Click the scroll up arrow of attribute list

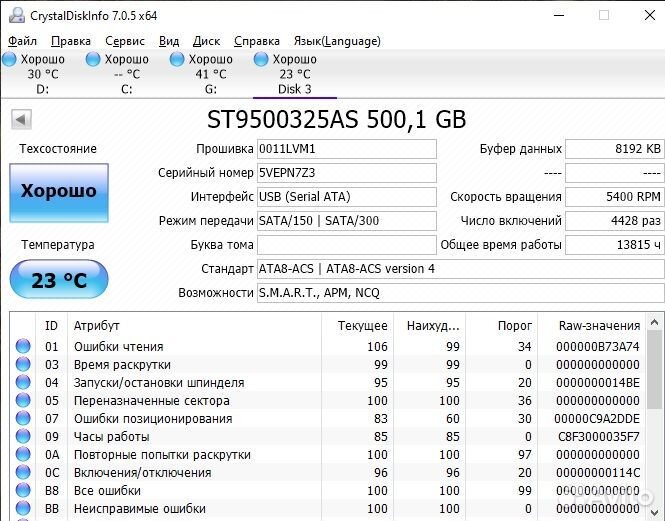pyautogui.click(x=654, y=322)
